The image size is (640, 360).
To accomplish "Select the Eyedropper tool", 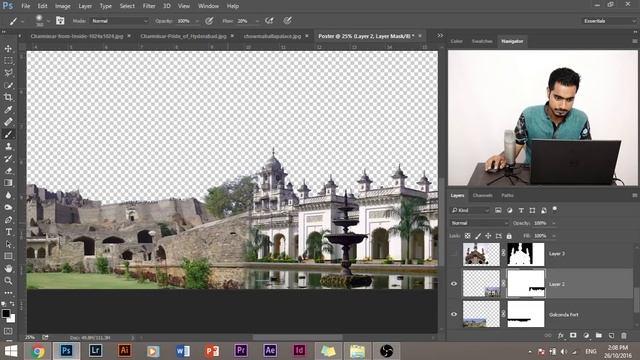I will [x=8, y=109].
